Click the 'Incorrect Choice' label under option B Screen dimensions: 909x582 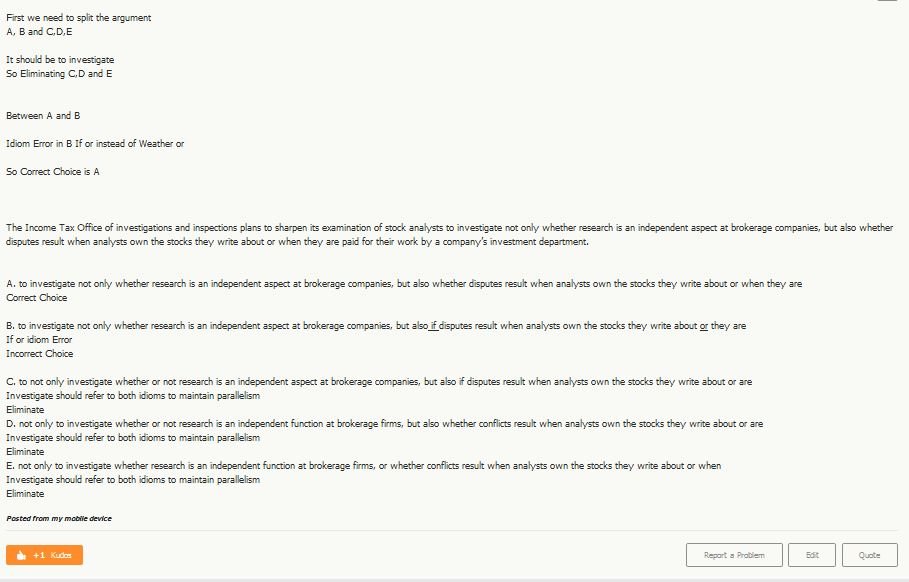[40, 354]
